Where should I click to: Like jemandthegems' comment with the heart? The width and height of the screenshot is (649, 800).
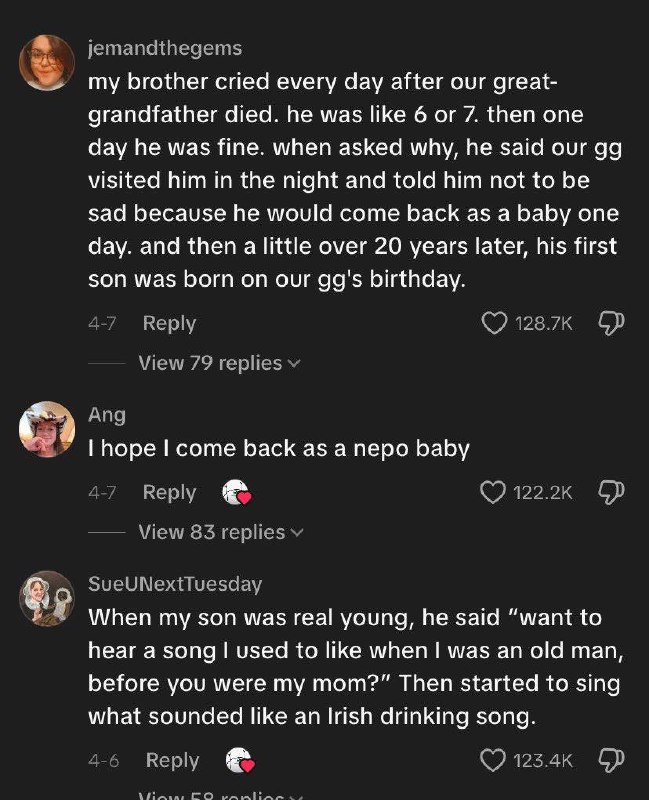(494, 323)
